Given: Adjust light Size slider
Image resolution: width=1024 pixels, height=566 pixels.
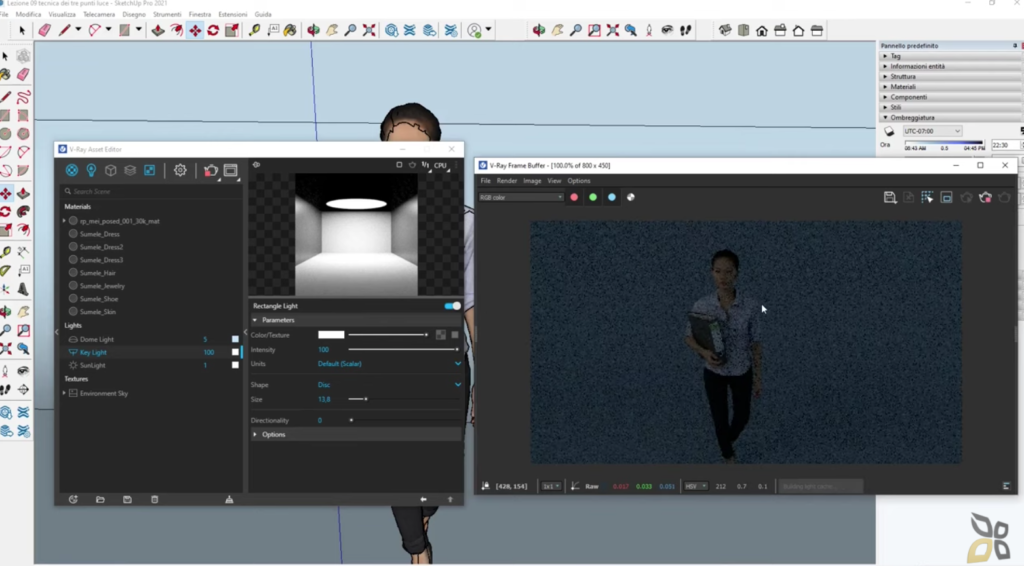Looking at the screenshot, I should click(x=403, y=399).
